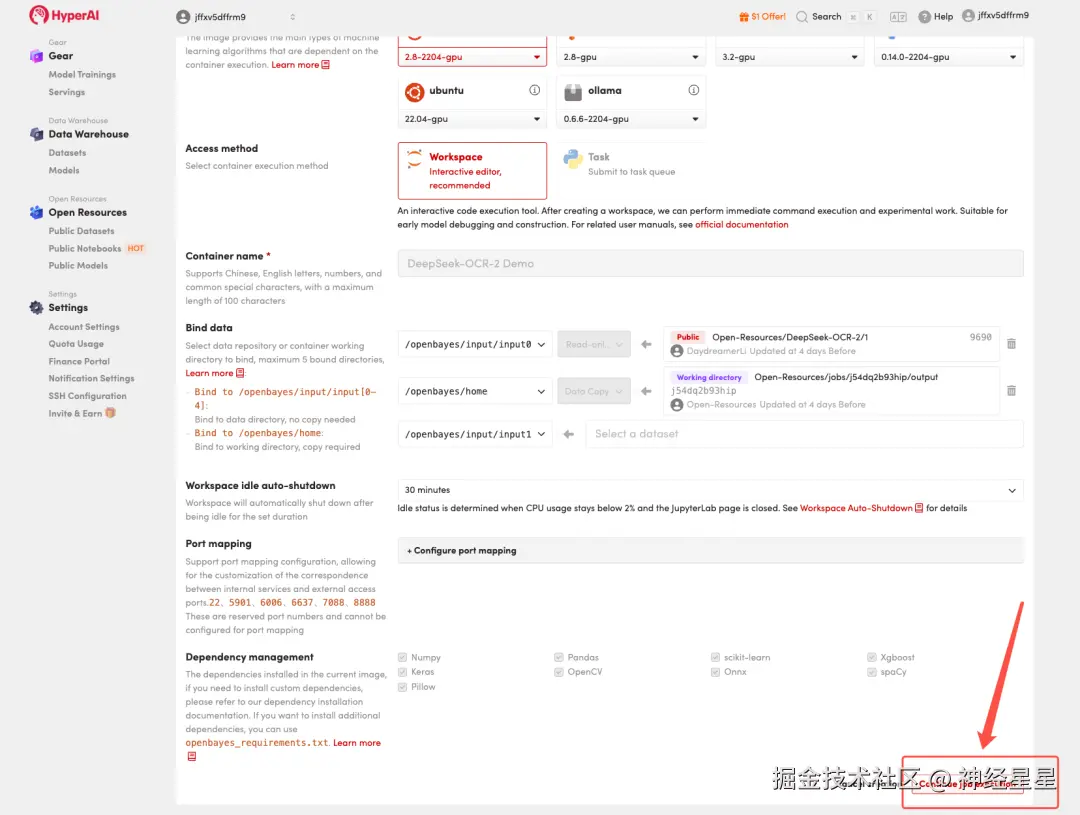Toggle the Numpy checkbox
The width and height of the screenshot is (1080, 815).
[402, 657]
